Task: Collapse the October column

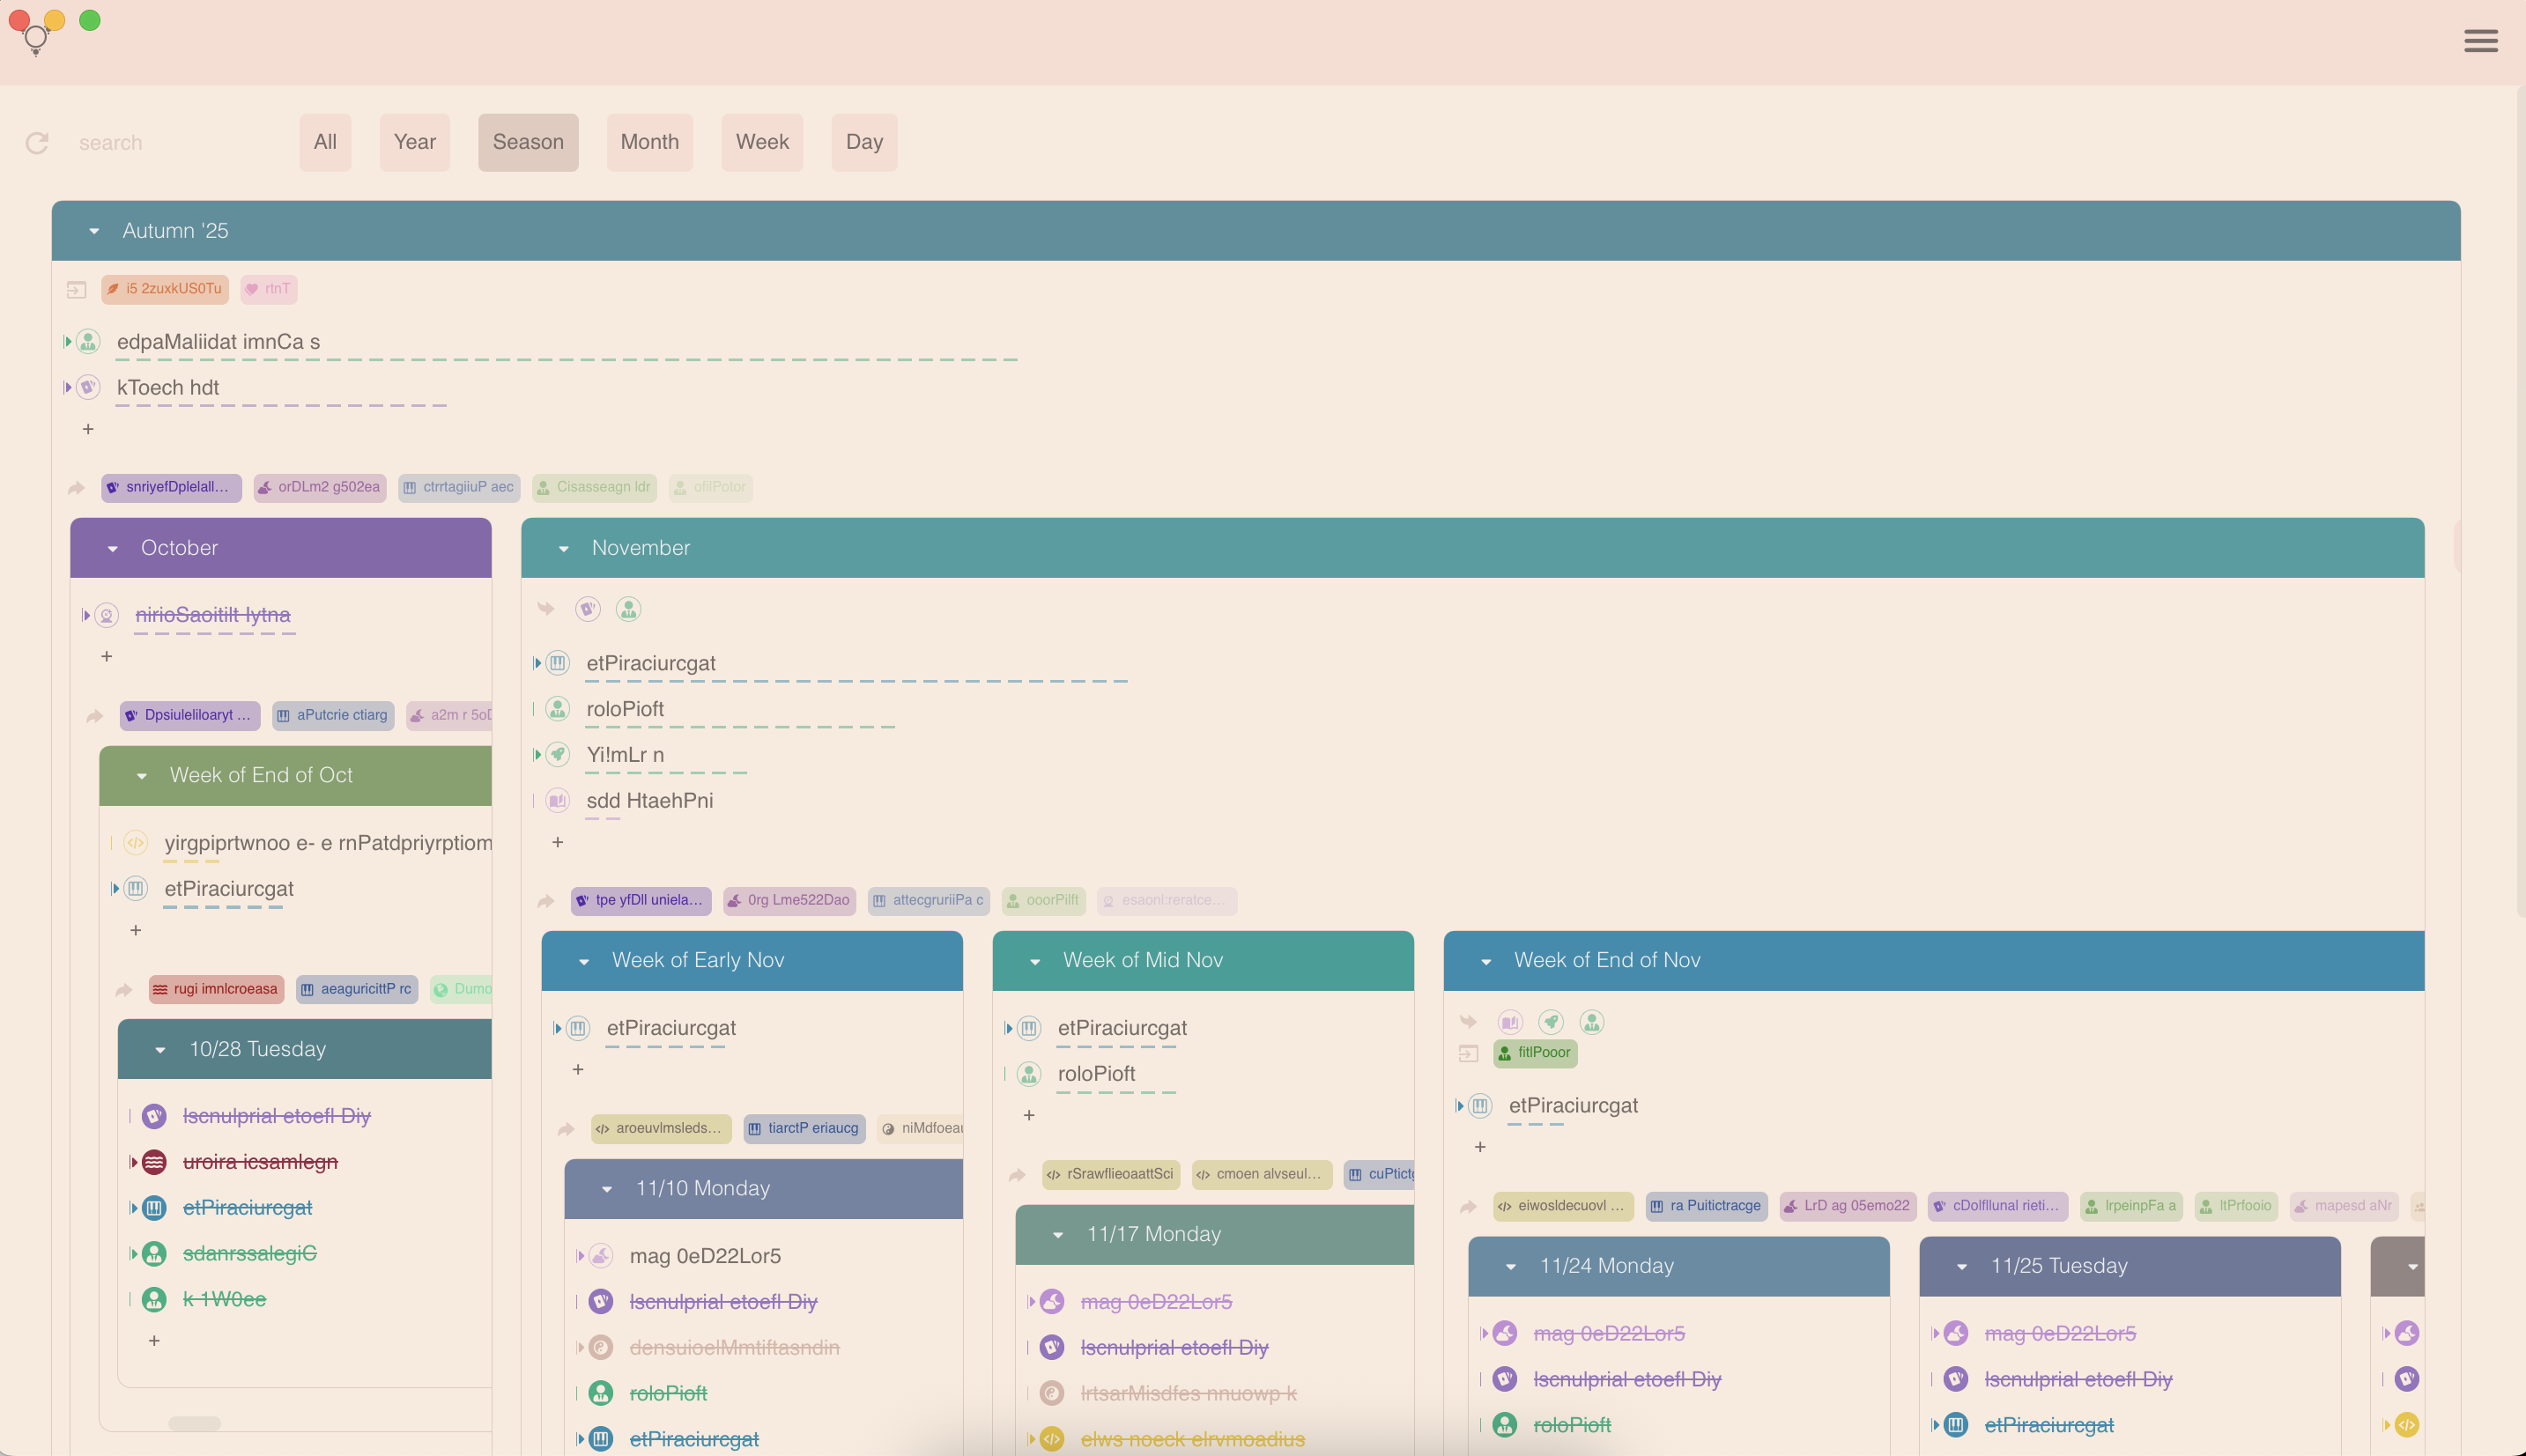Action: [113, 549]
